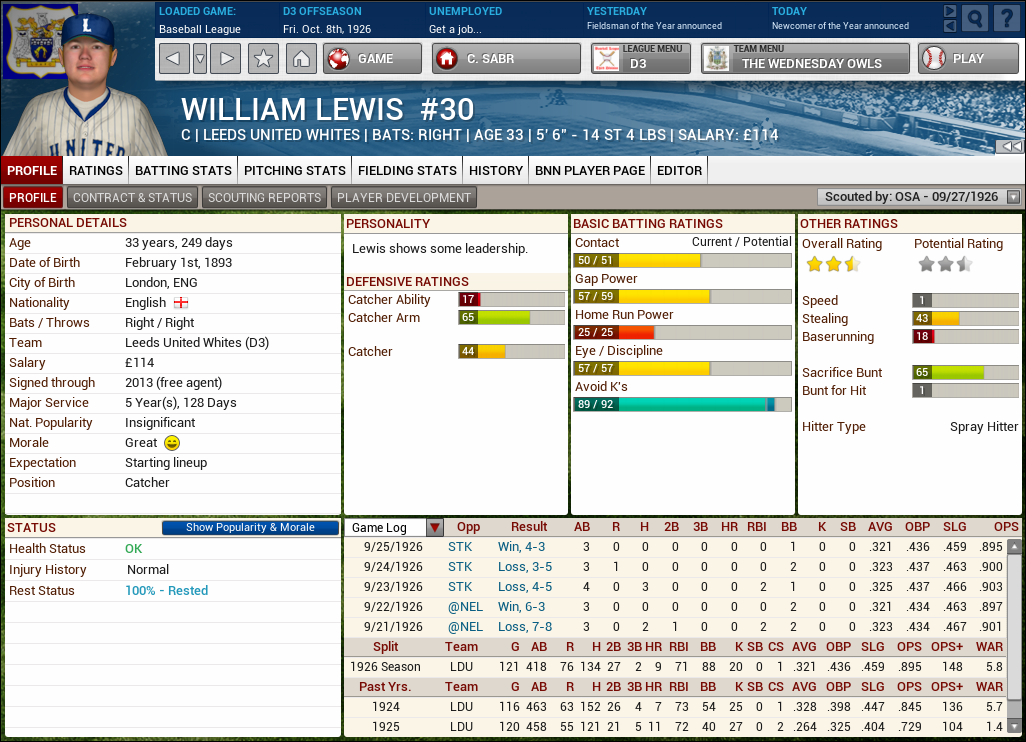The image size is (1026, 742).
Task: Select the 1926 Season stats row
Action: (x=677, y=667)
